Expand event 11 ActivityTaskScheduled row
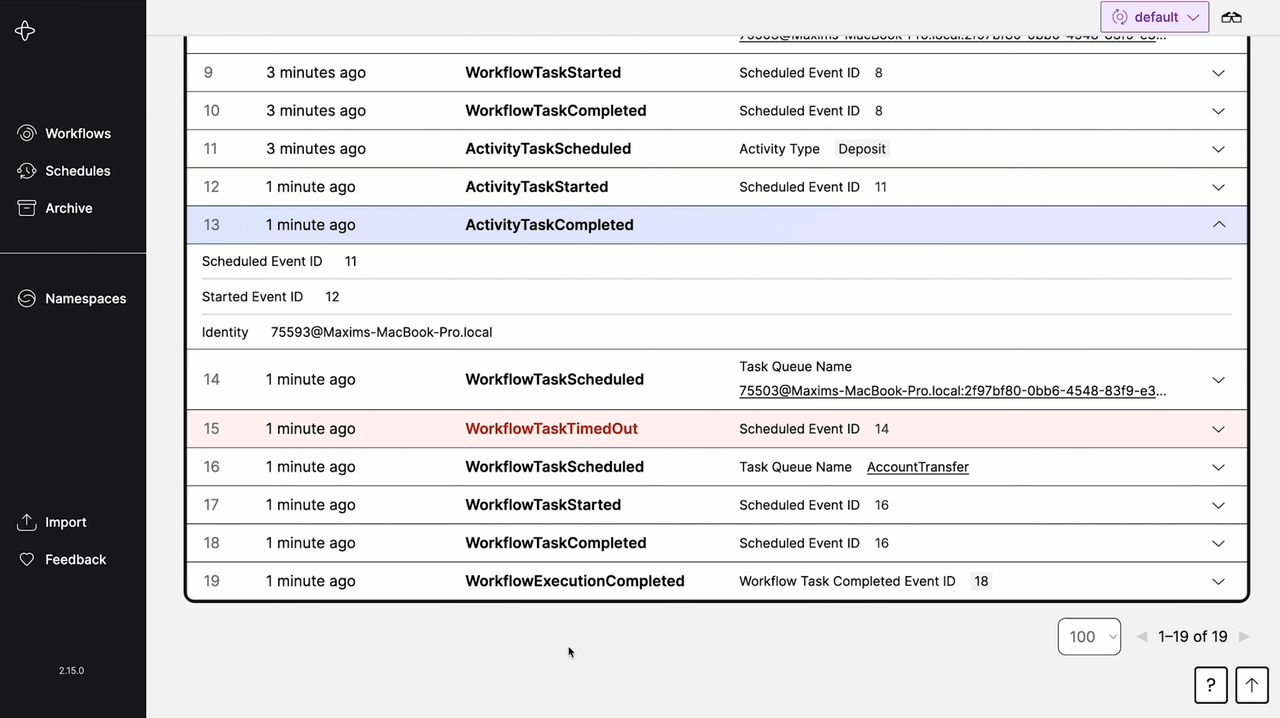Image resolution: width=1280 pixels, height=718 pixels. pyautogui.click(x=1218, y=149)
